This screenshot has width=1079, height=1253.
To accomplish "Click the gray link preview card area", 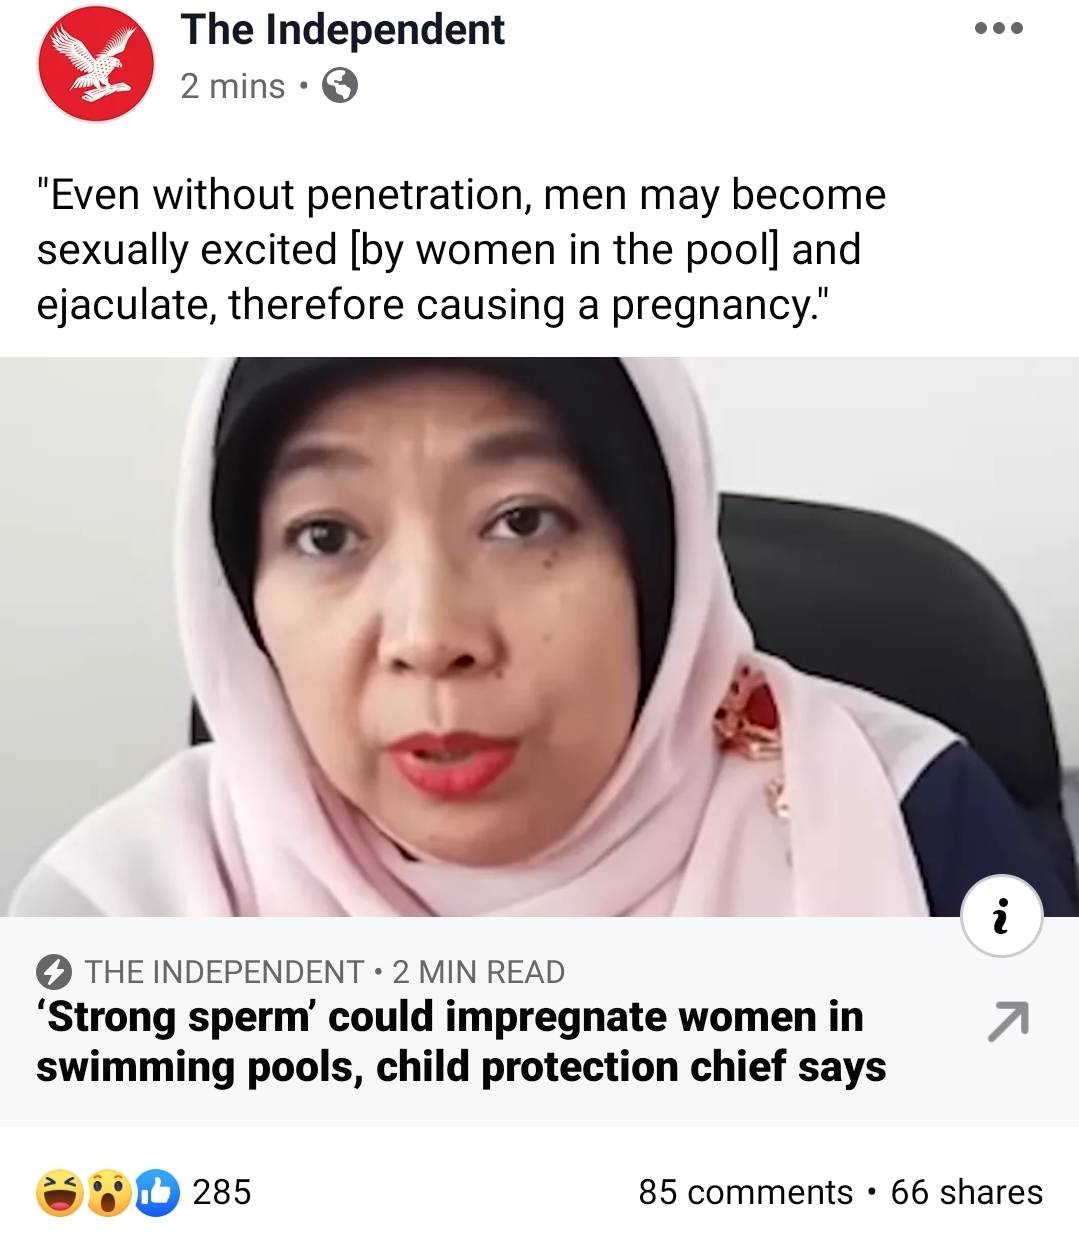I will tap(539, 1021).
